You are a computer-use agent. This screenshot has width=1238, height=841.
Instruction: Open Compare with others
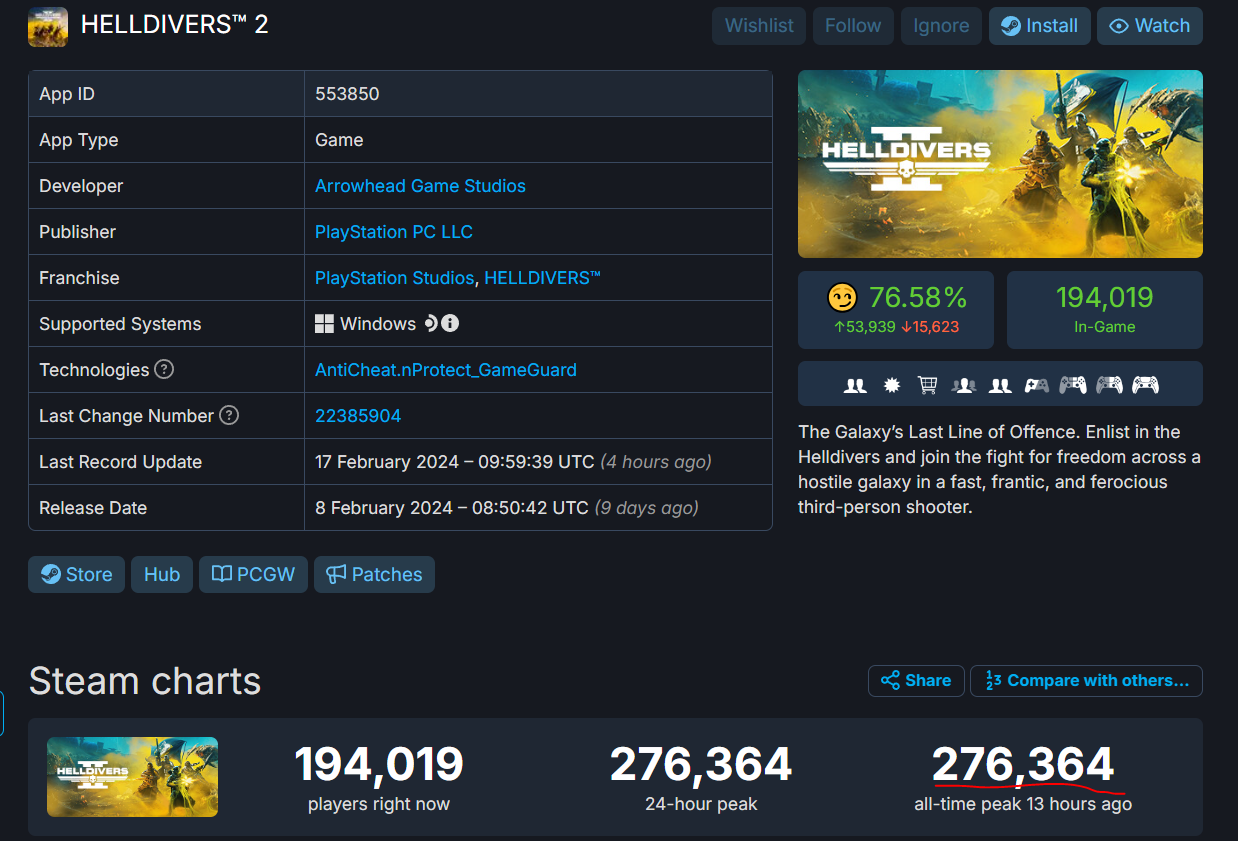[x=1087, y=681]
